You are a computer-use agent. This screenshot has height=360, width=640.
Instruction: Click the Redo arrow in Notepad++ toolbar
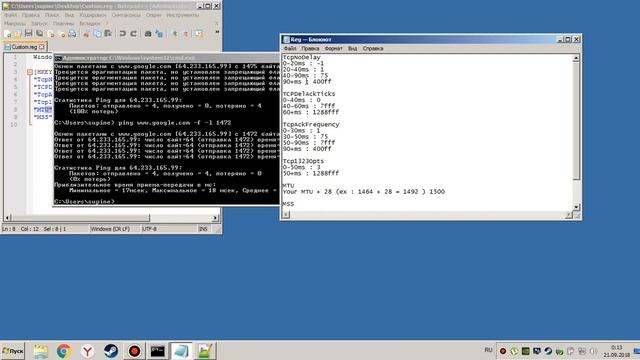(x=133, y=34)
